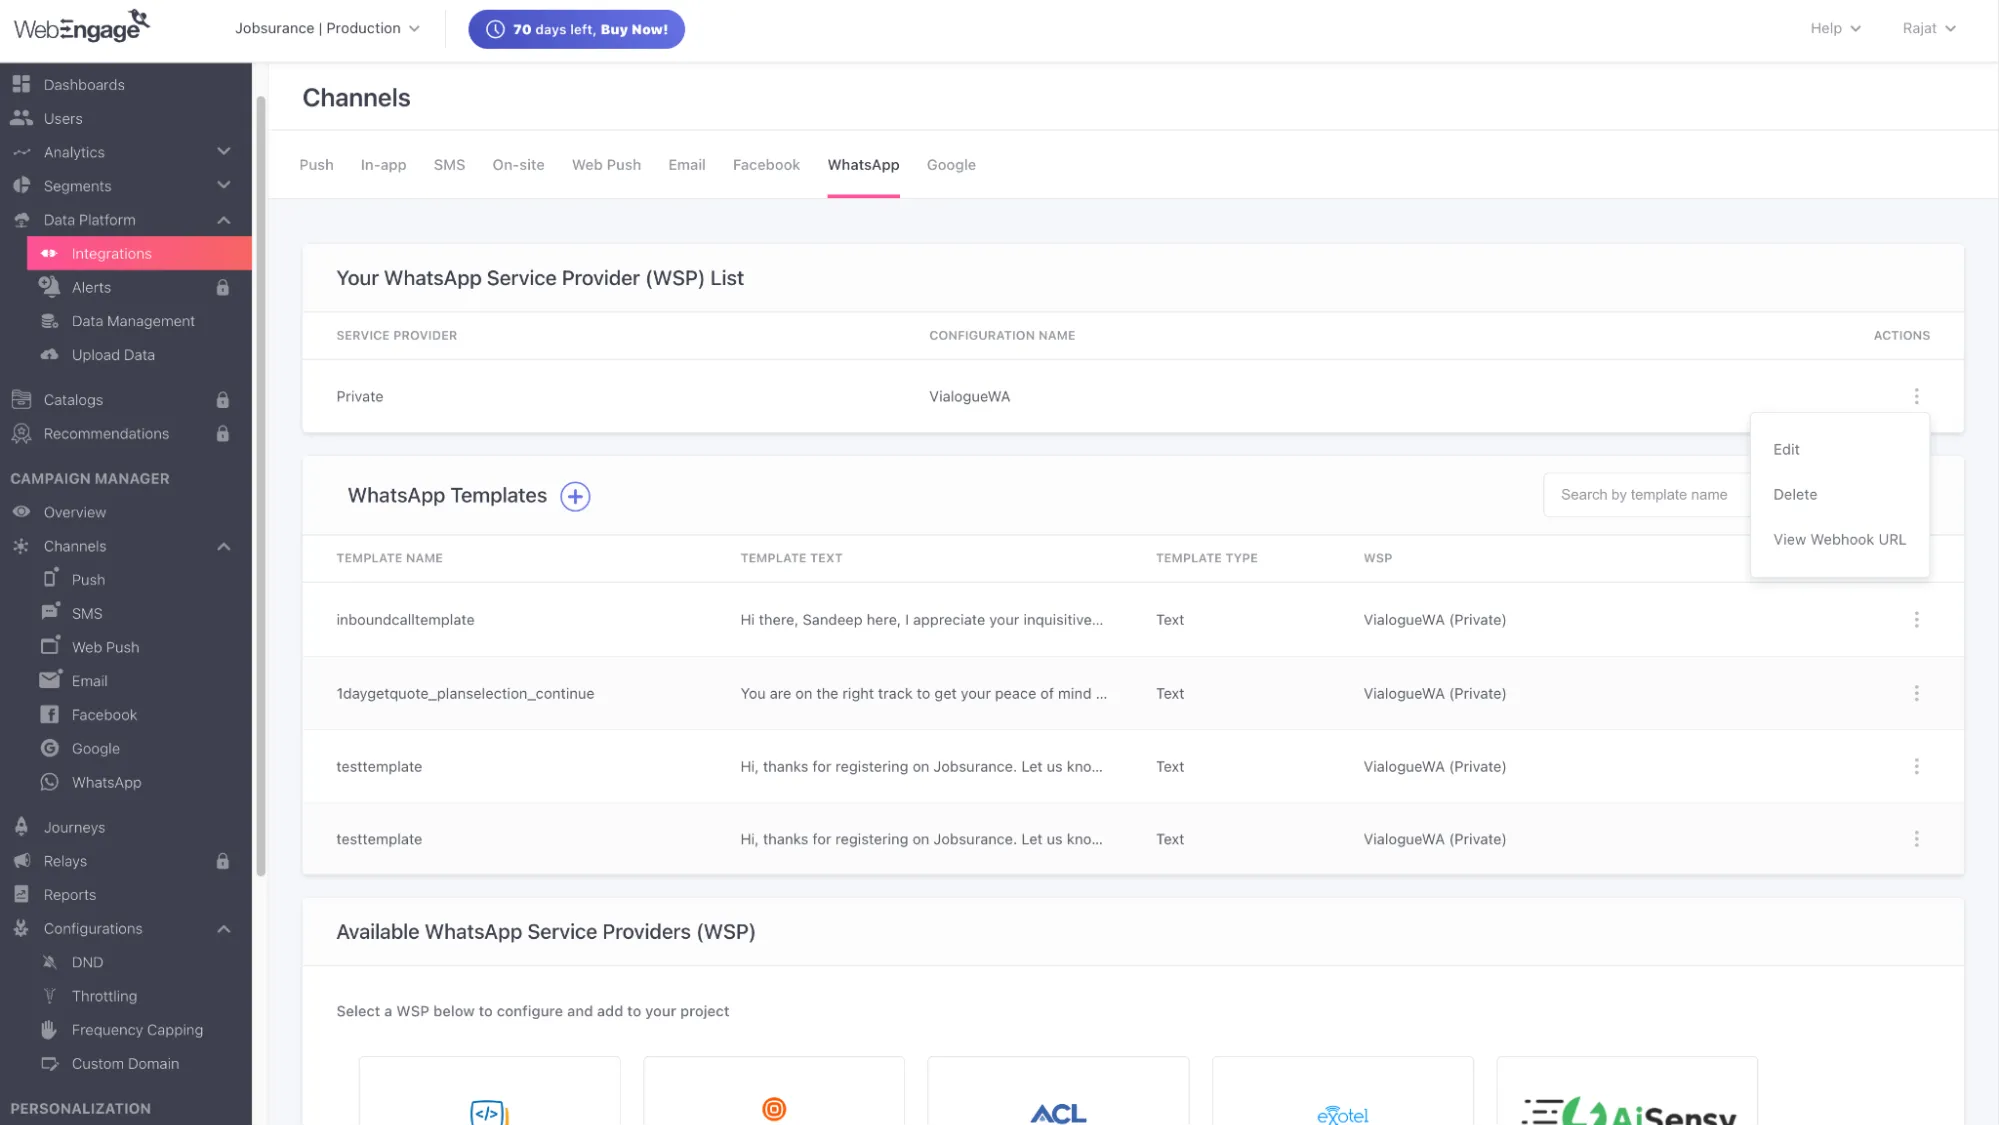Click the Overview eye icon

click(21, 512)
